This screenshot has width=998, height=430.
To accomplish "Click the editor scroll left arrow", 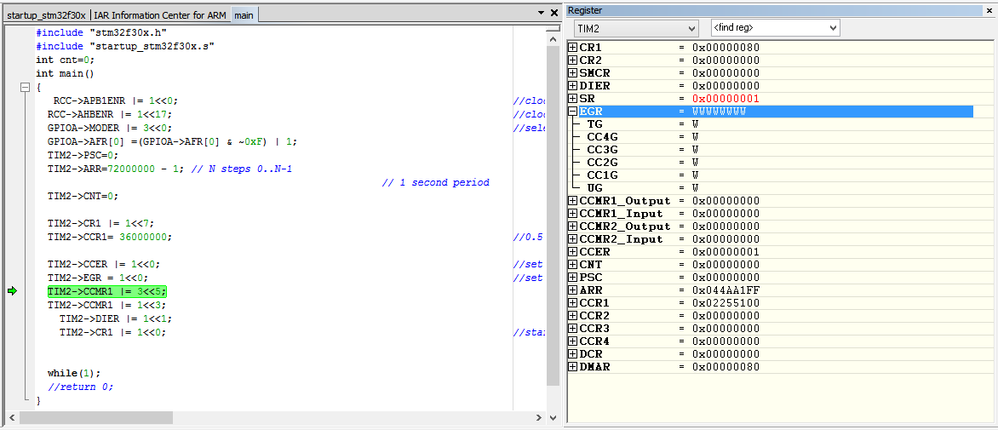I will coord(10,417).
